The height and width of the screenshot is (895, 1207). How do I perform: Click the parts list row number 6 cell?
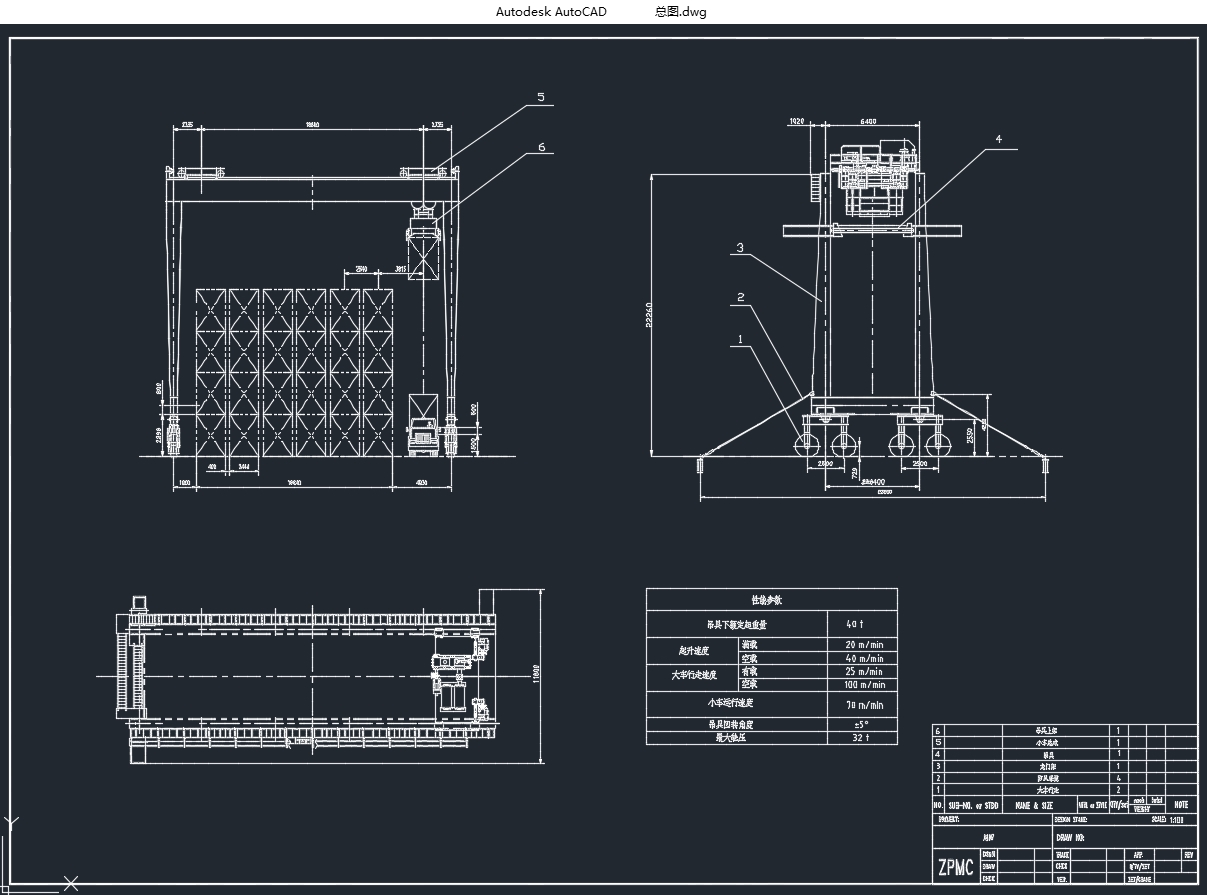[x=939, y=731]
